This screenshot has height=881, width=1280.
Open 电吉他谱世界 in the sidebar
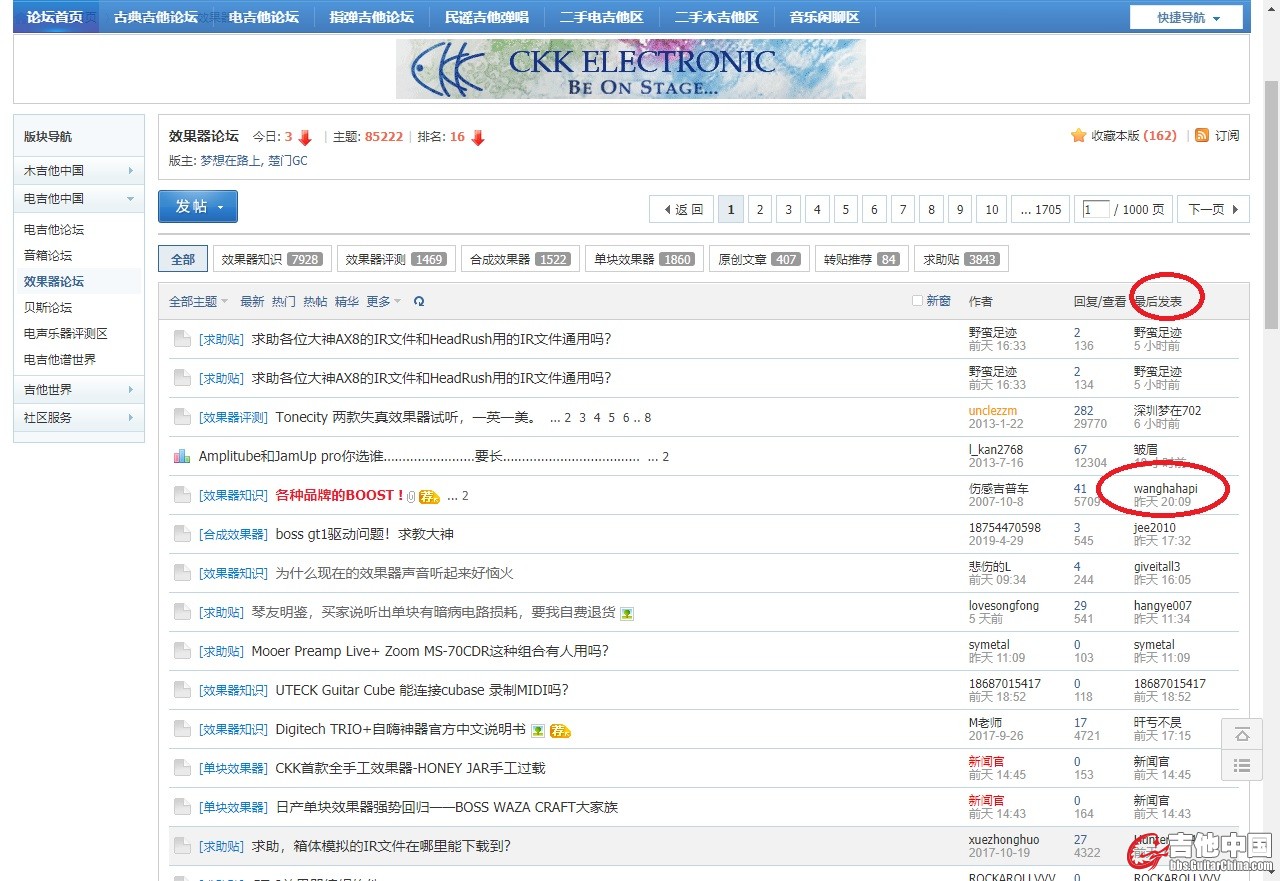(60, 359)
